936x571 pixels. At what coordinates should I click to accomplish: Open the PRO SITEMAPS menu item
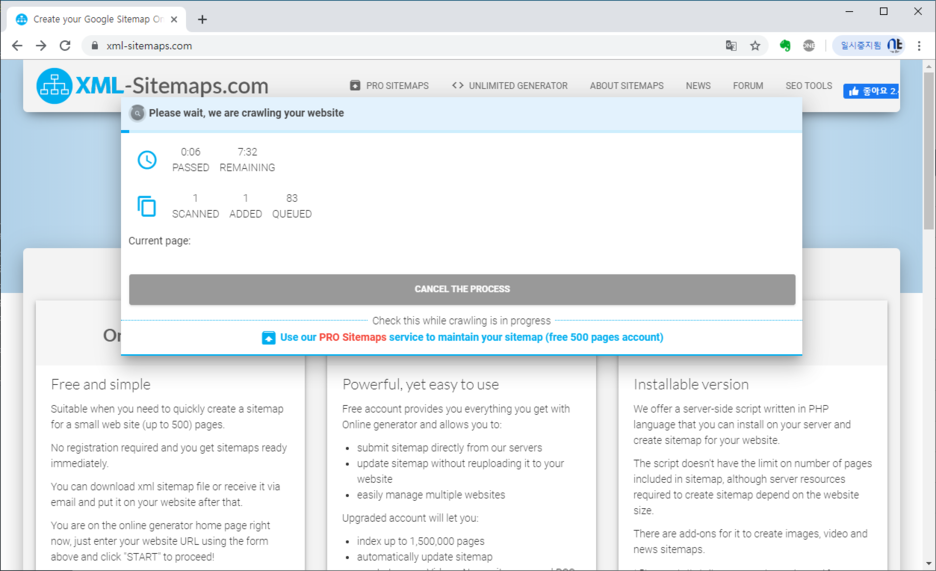(389, 85)
